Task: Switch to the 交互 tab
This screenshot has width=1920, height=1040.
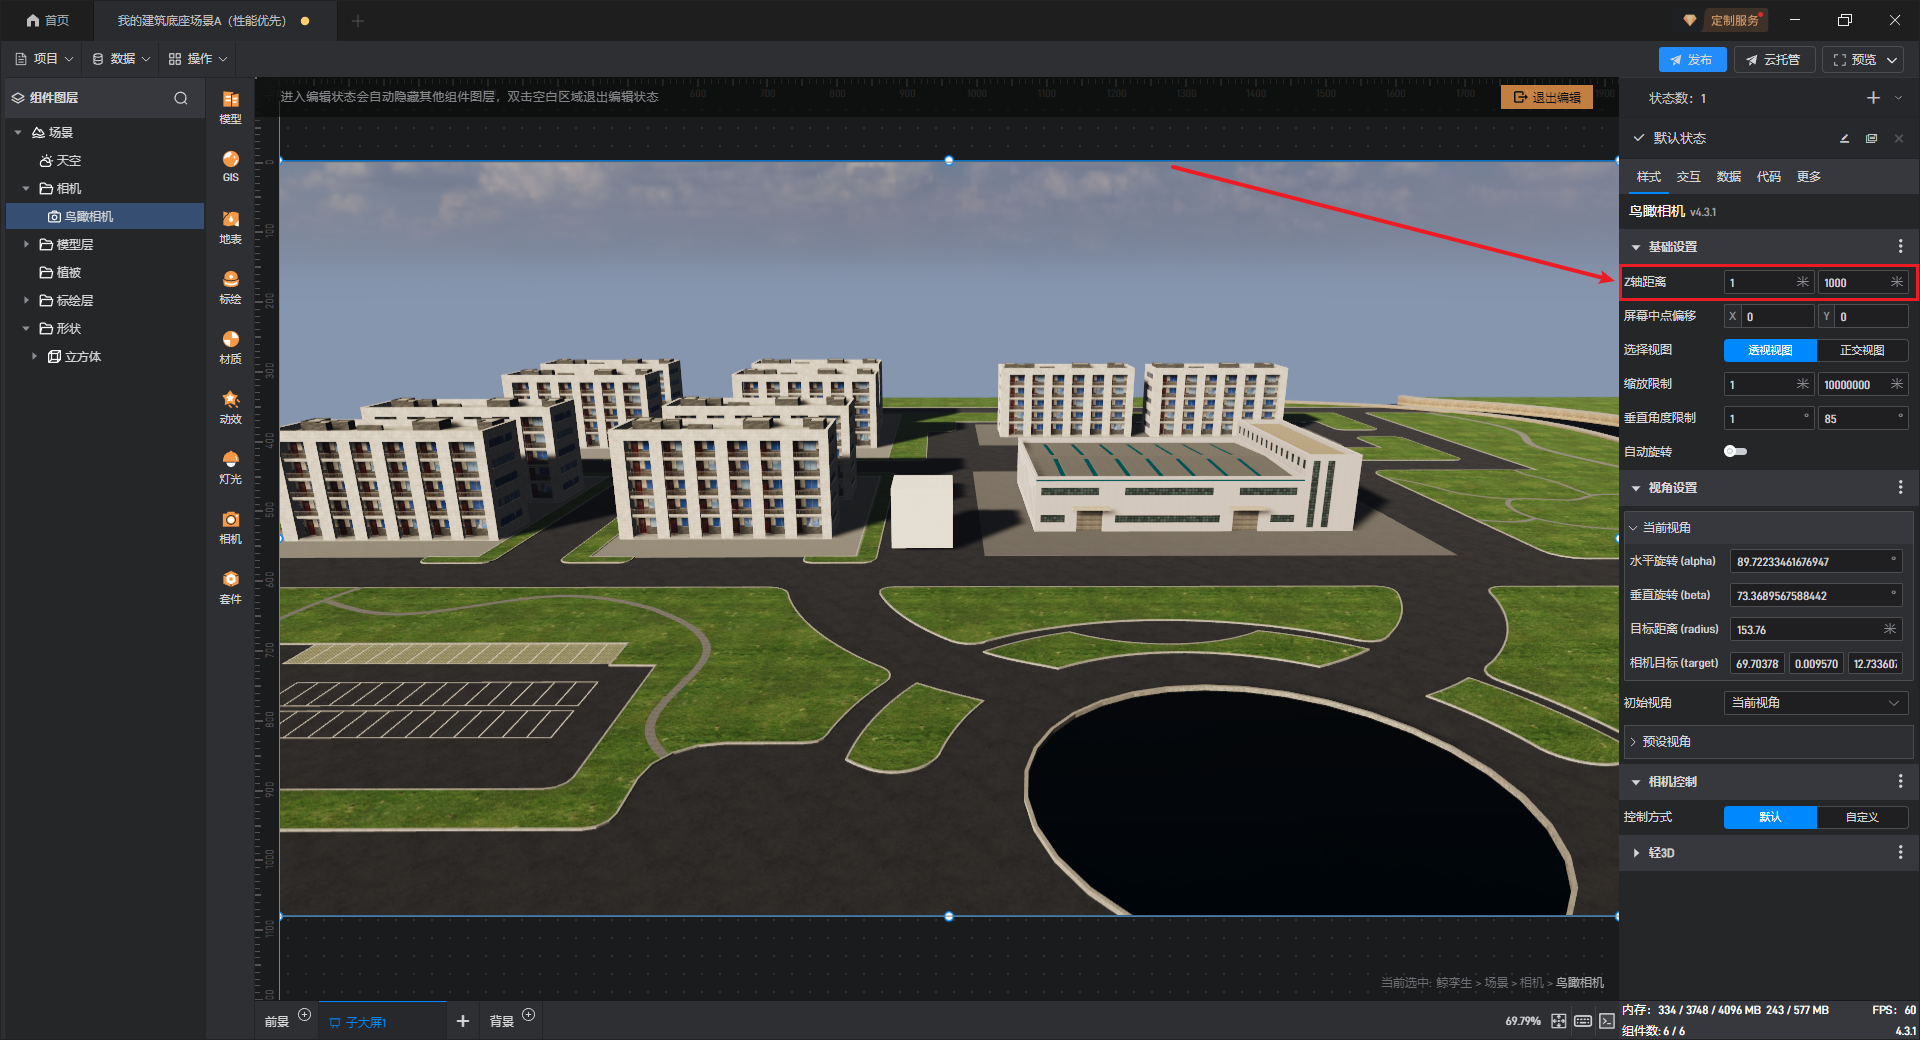Action: 1688,177
